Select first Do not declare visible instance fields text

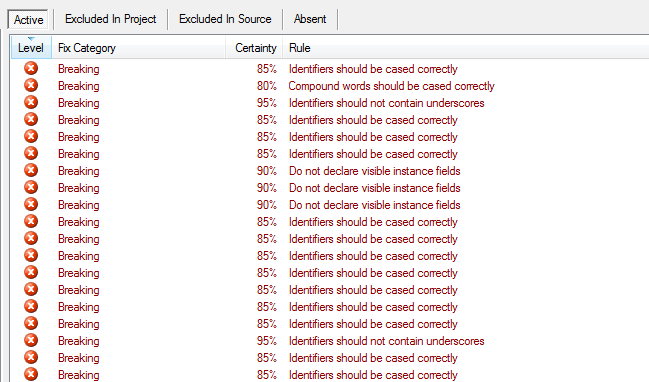coord(375,171)
